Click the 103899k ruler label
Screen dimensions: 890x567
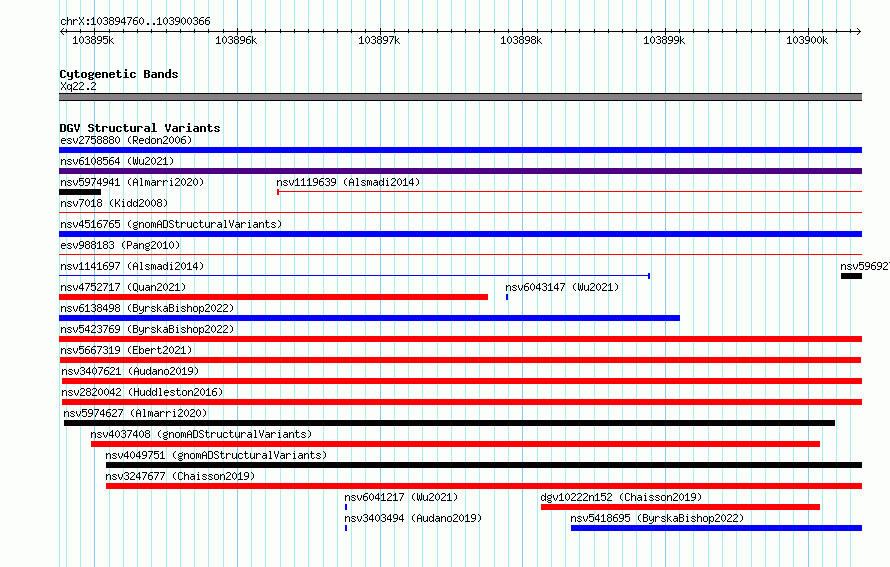tap(664, 40)
